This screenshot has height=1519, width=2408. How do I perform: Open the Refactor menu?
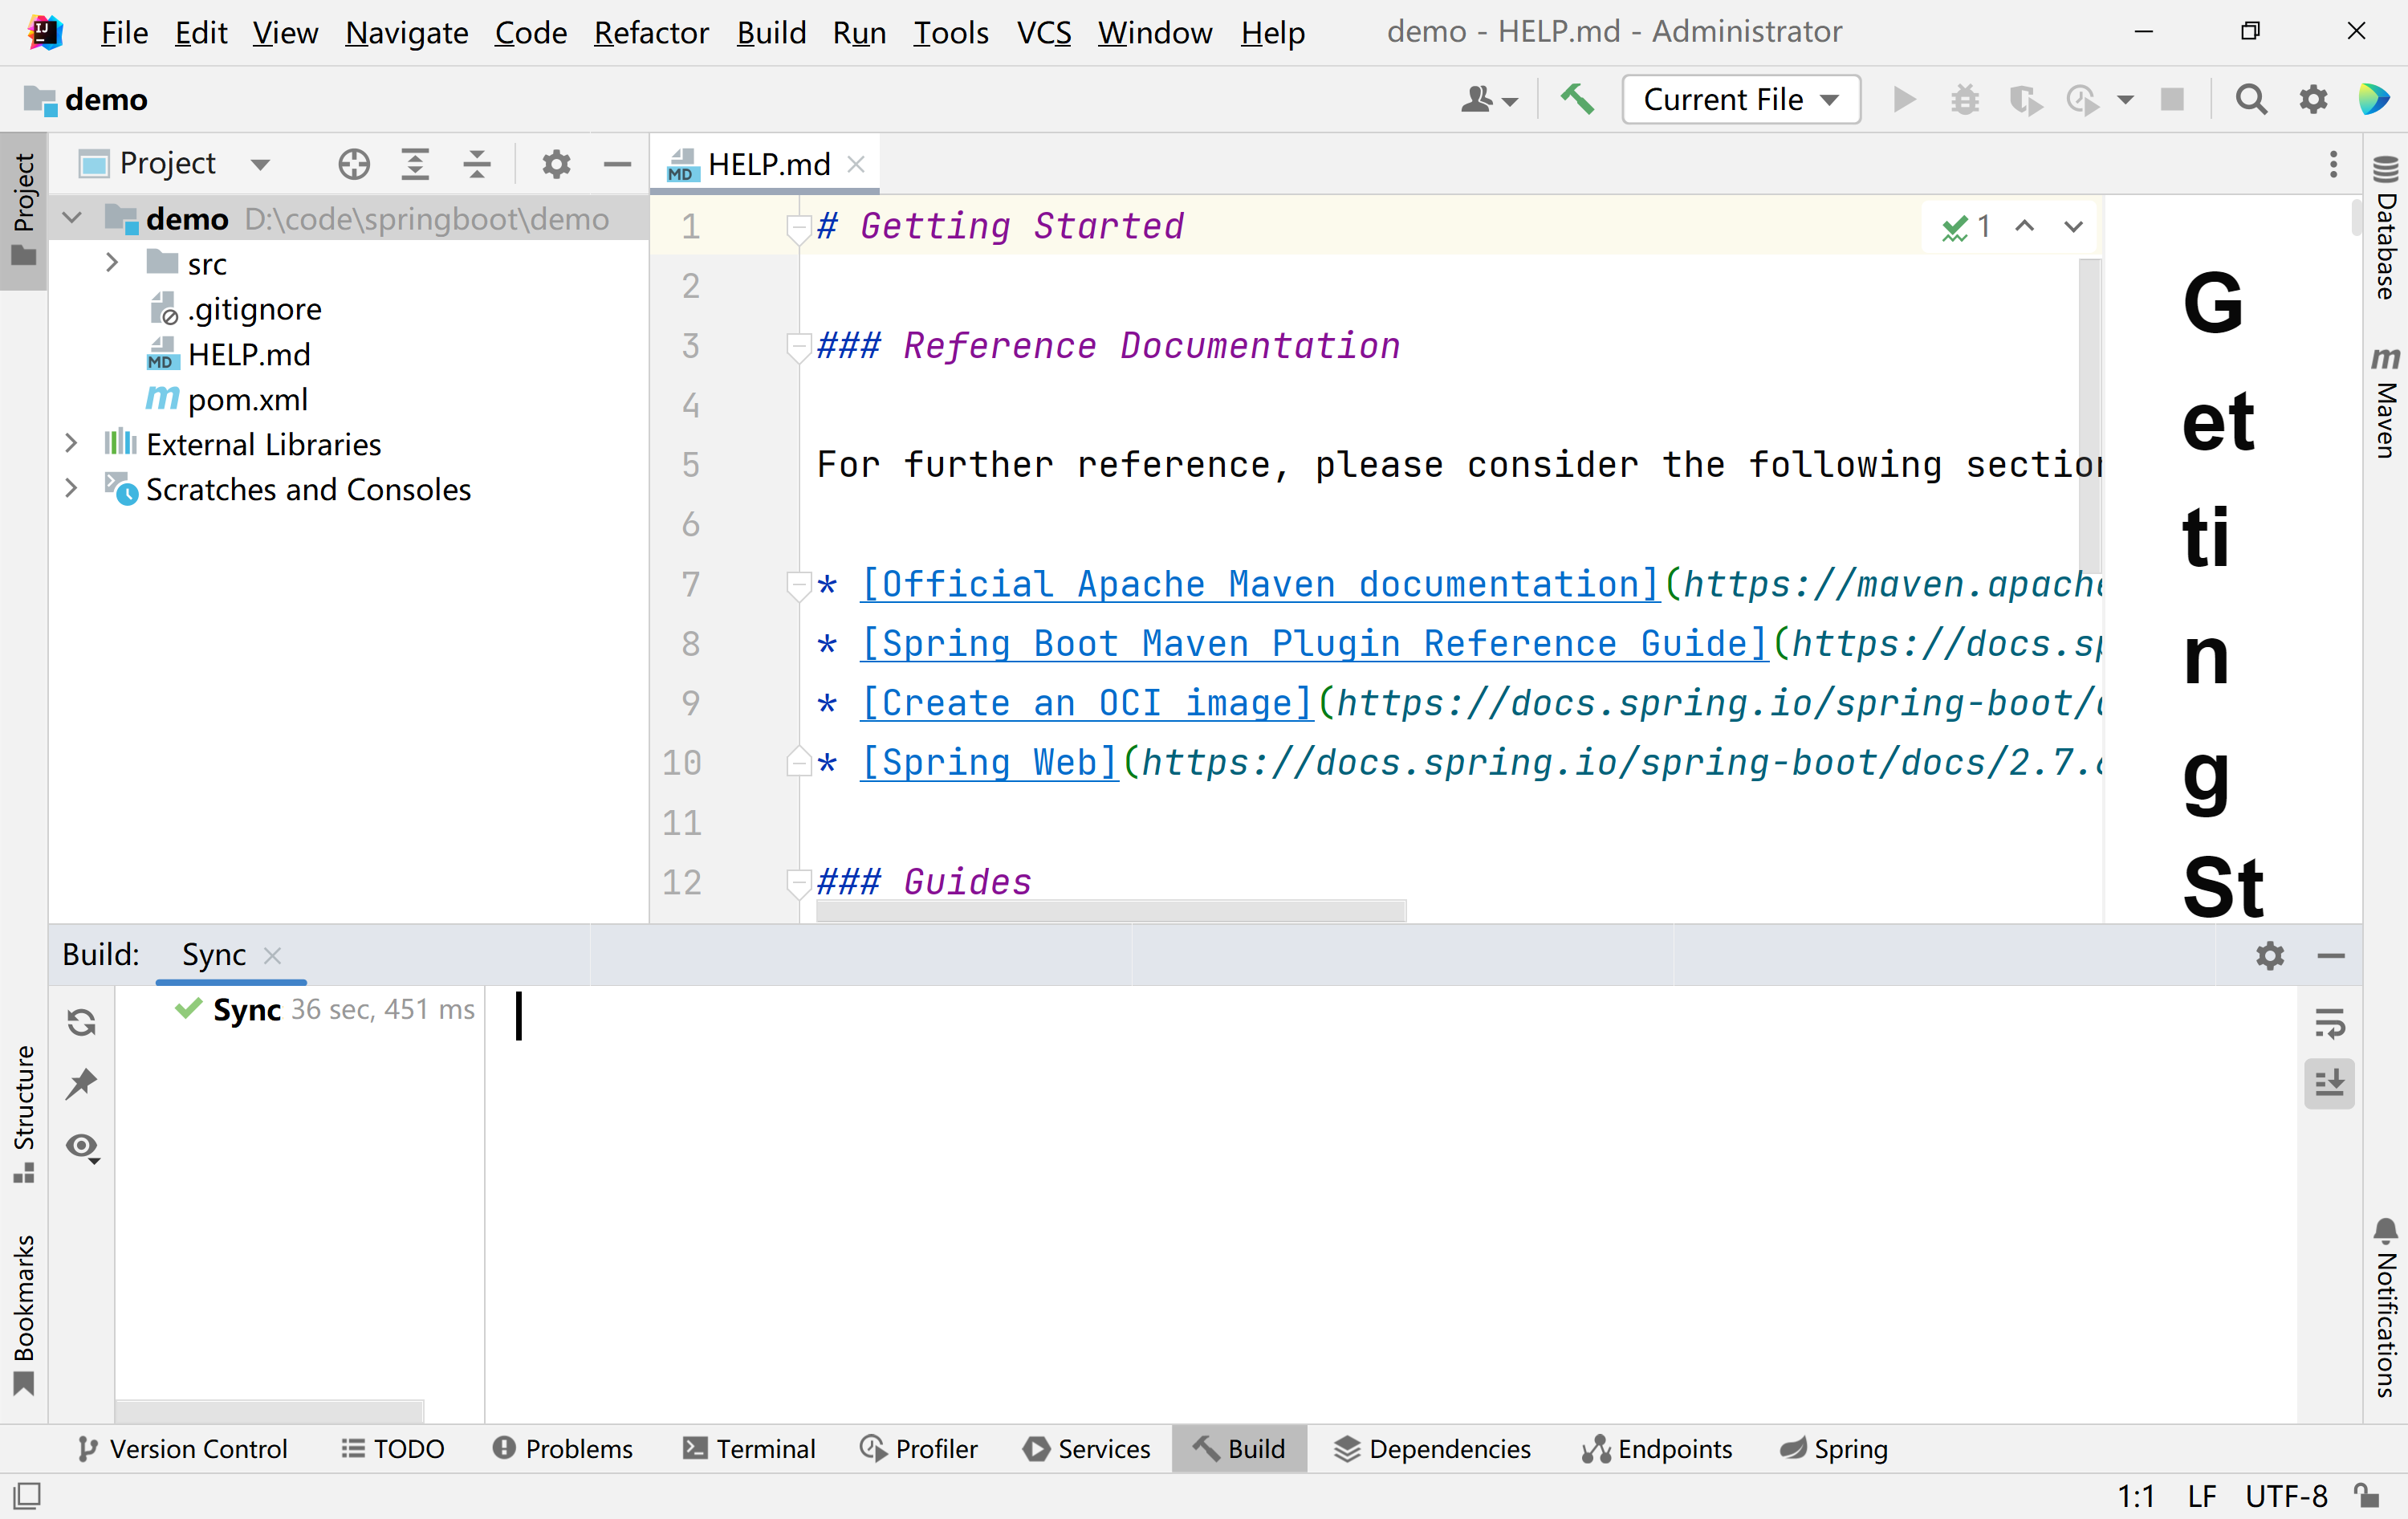coord(651,33)
